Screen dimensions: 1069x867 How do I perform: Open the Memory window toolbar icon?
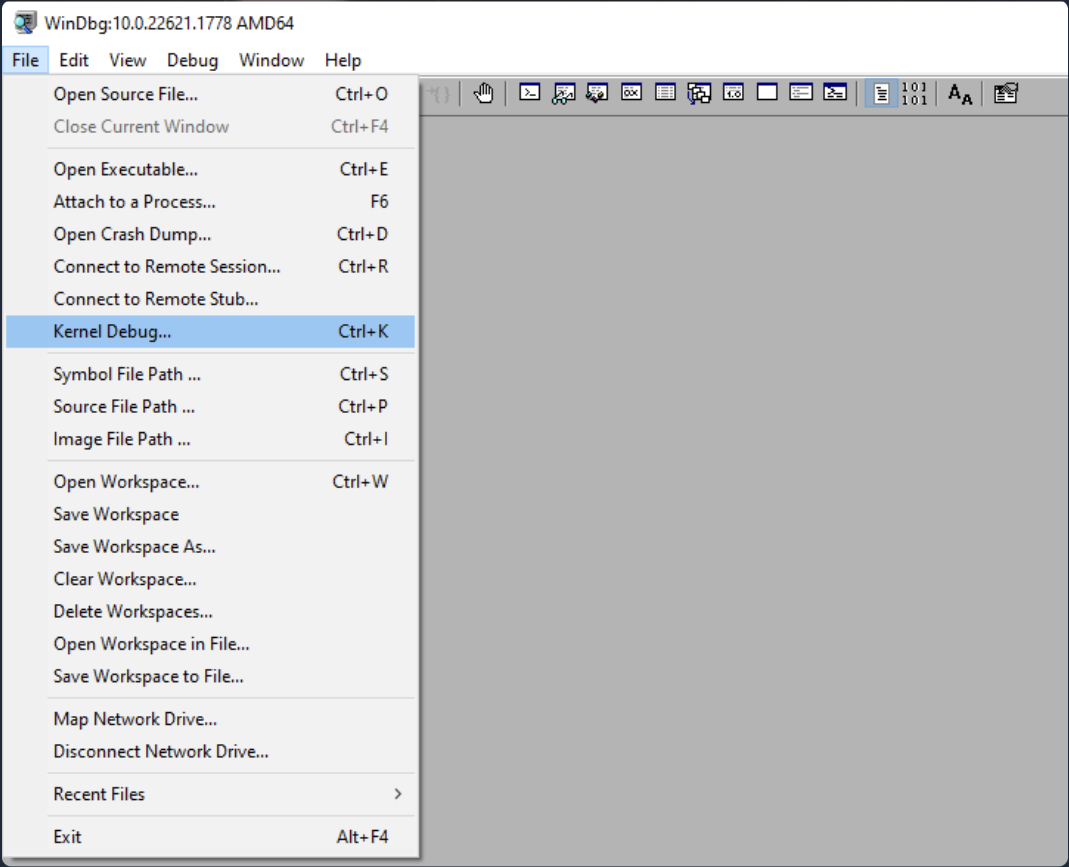[666, 93]
